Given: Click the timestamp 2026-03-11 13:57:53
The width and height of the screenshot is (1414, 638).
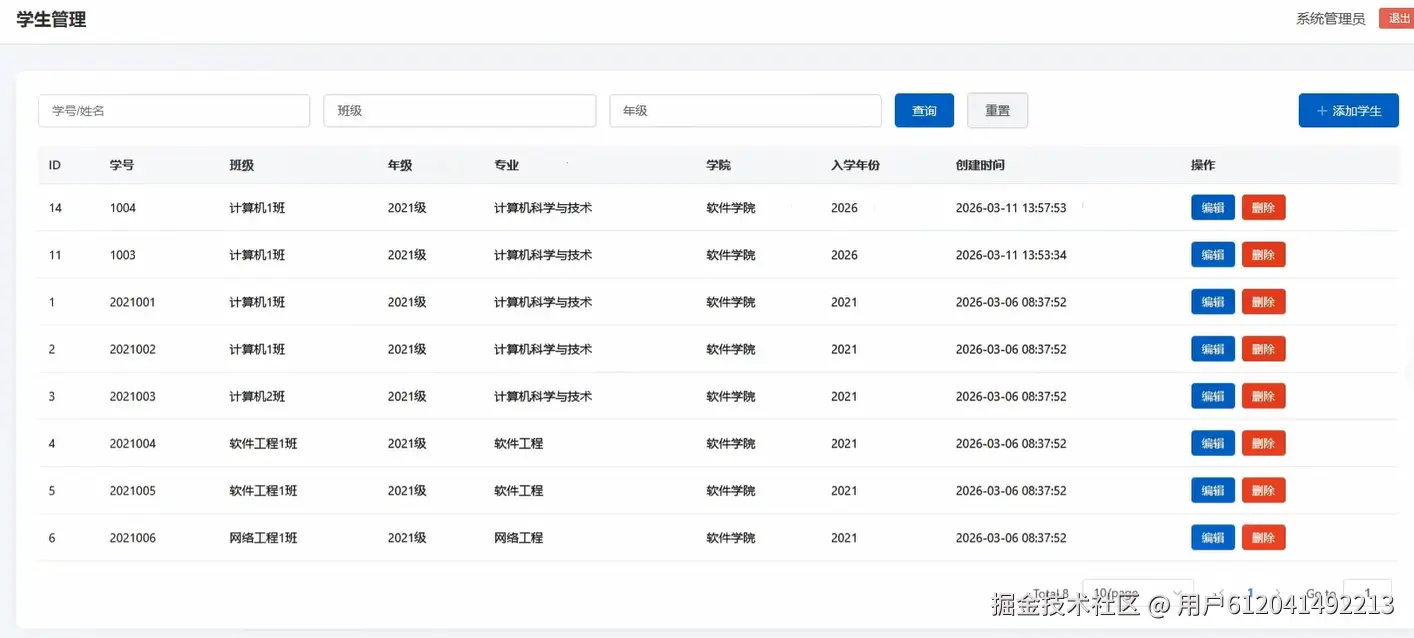Looking at the screenshot, I should tap(1011, 208).
